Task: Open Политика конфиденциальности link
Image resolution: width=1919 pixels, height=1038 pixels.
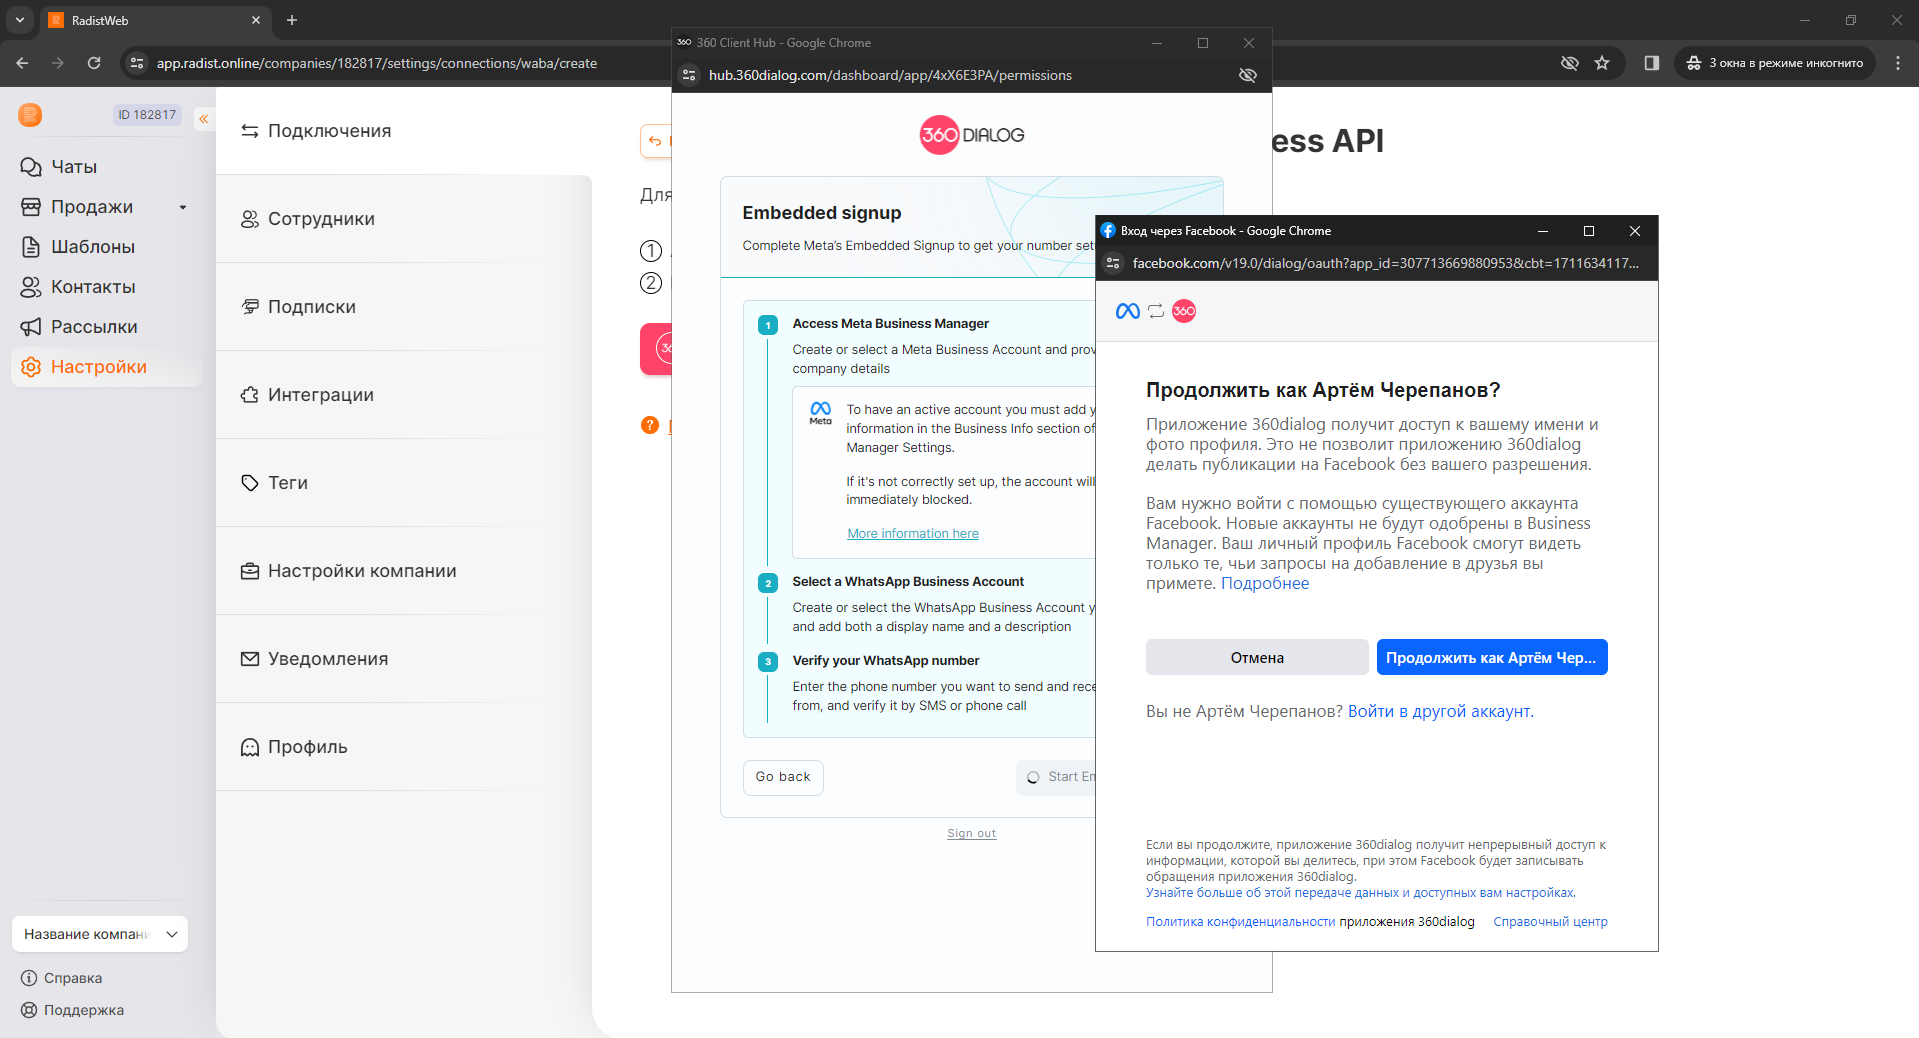Action: point(1240,922)
